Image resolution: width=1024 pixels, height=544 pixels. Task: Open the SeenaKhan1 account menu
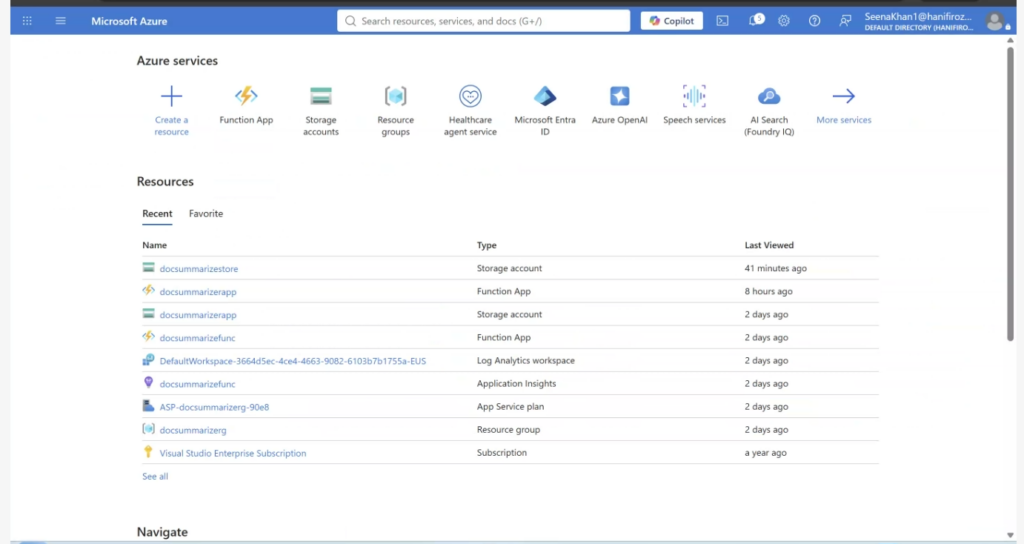tap(918, 22)
